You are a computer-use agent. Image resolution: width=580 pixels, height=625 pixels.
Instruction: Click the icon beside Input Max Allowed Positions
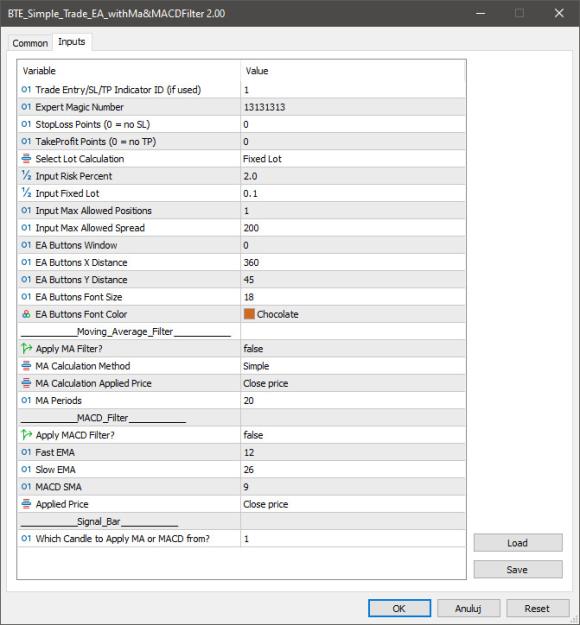(x=26, y=210)
